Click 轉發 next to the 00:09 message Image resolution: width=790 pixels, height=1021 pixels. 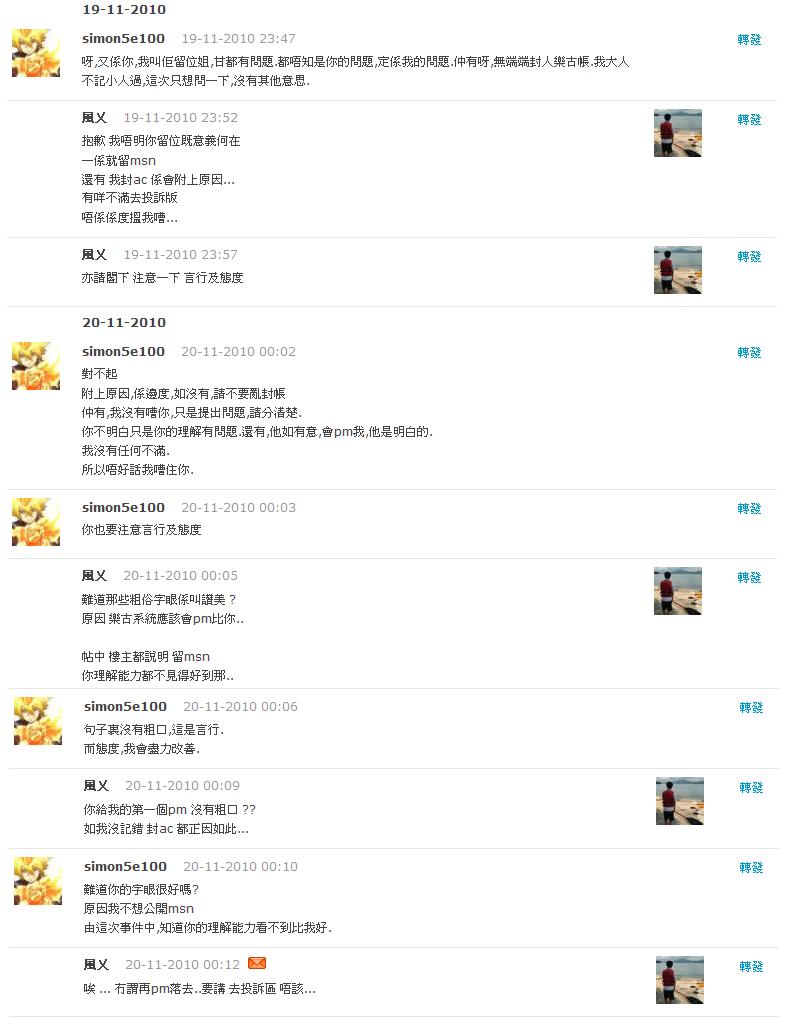click(x=751, y=788)
